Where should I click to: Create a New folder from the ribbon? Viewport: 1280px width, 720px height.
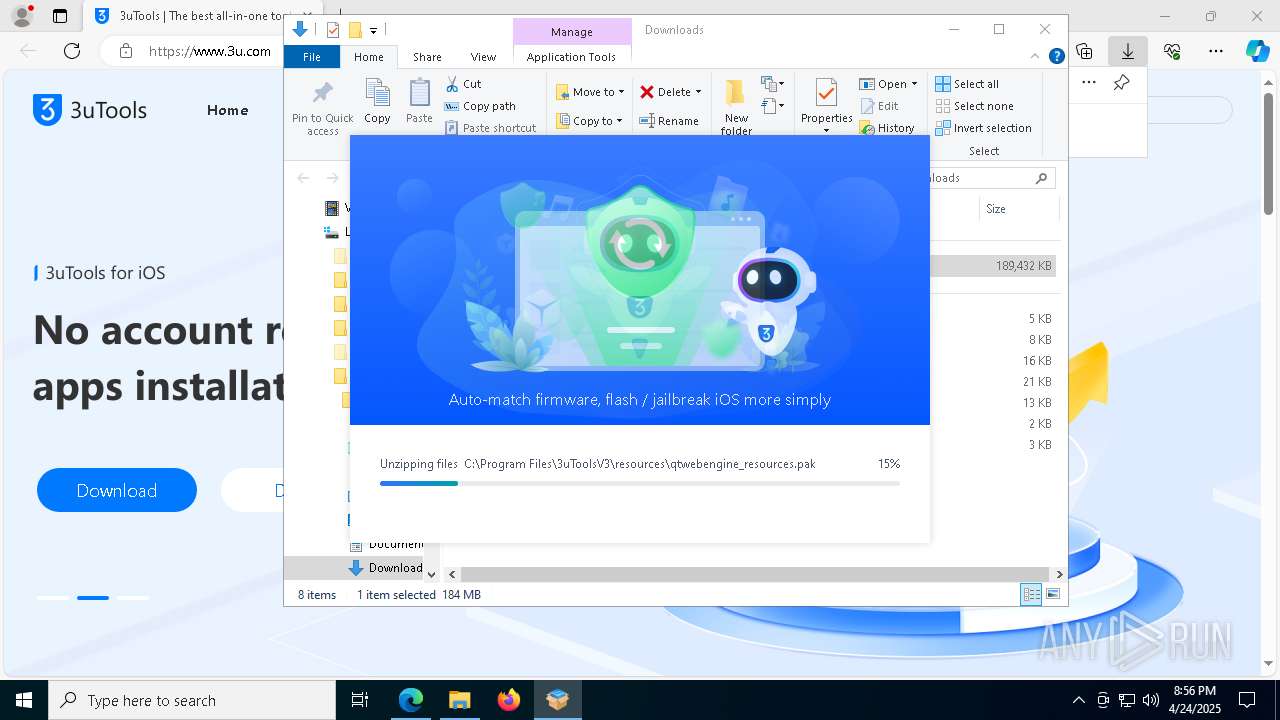(736, 107)
